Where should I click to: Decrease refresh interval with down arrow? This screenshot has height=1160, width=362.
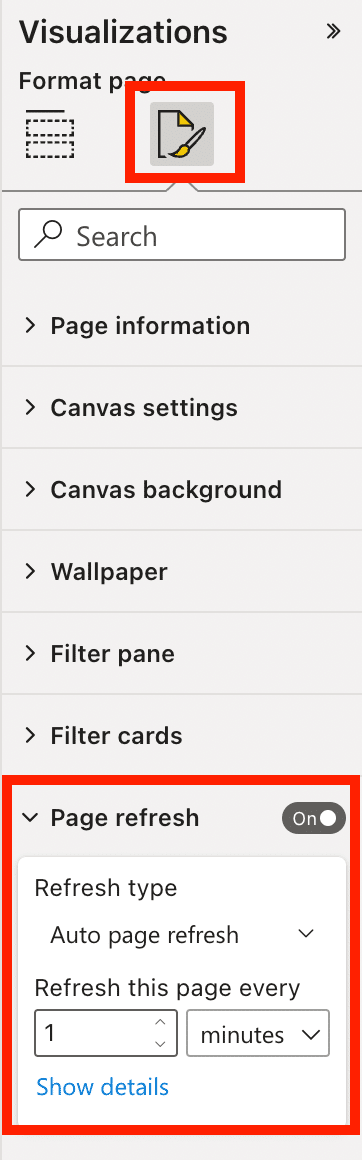tap(159, 1044)
